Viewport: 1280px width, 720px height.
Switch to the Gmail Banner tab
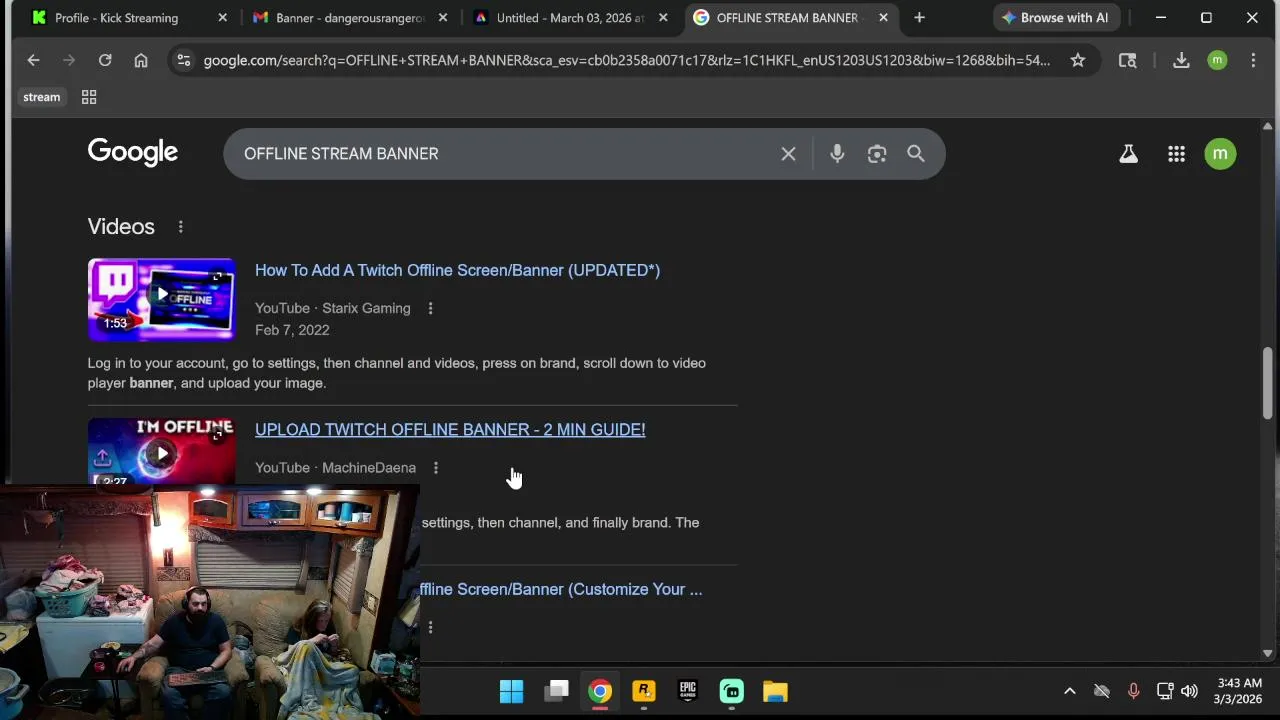pos(350,18)
